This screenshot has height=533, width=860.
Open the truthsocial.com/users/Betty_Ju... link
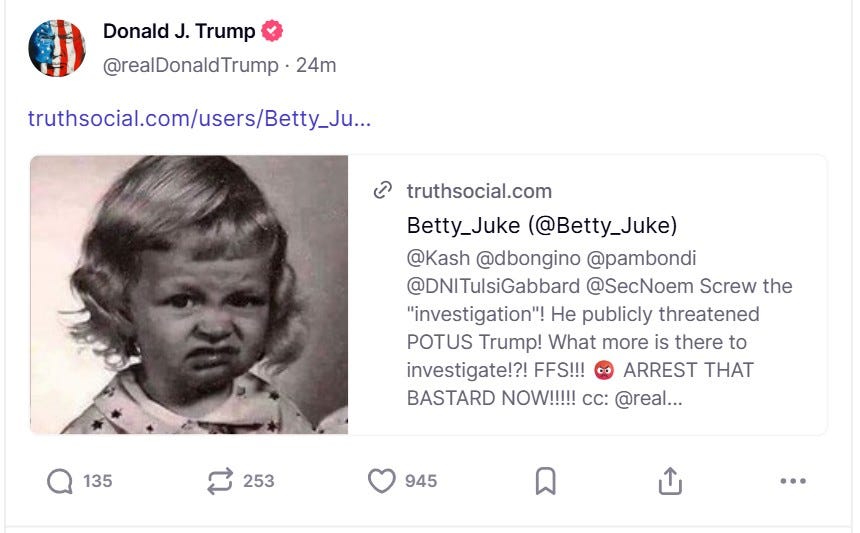pyautogui.click(x=200, y=118)
